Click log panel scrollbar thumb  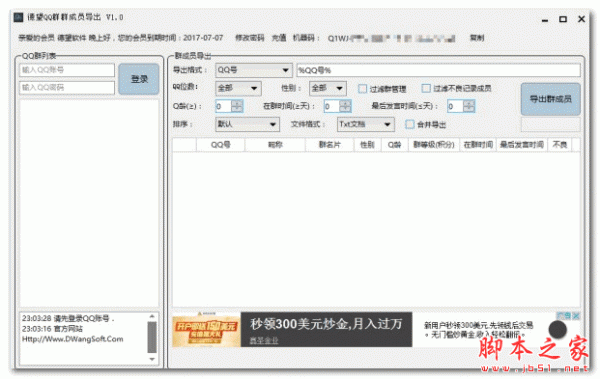tap(152, 337)
